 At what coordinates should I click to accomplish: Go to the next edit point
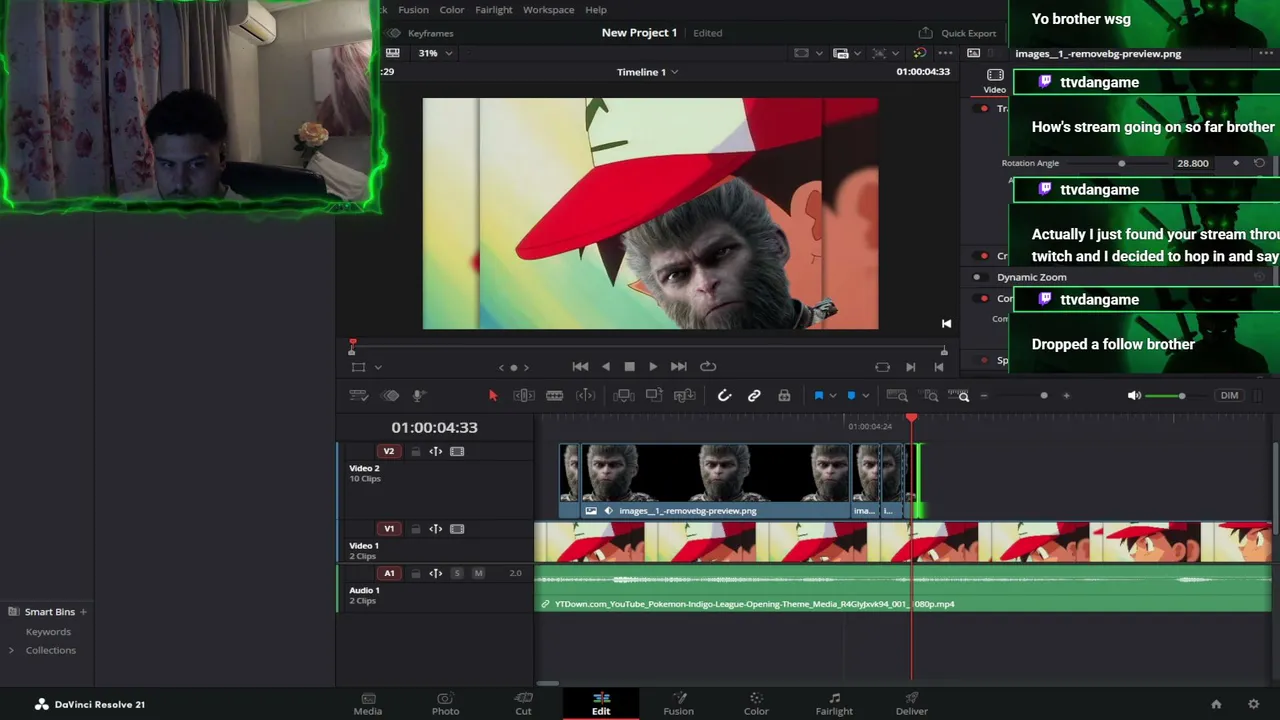[910, 367]
